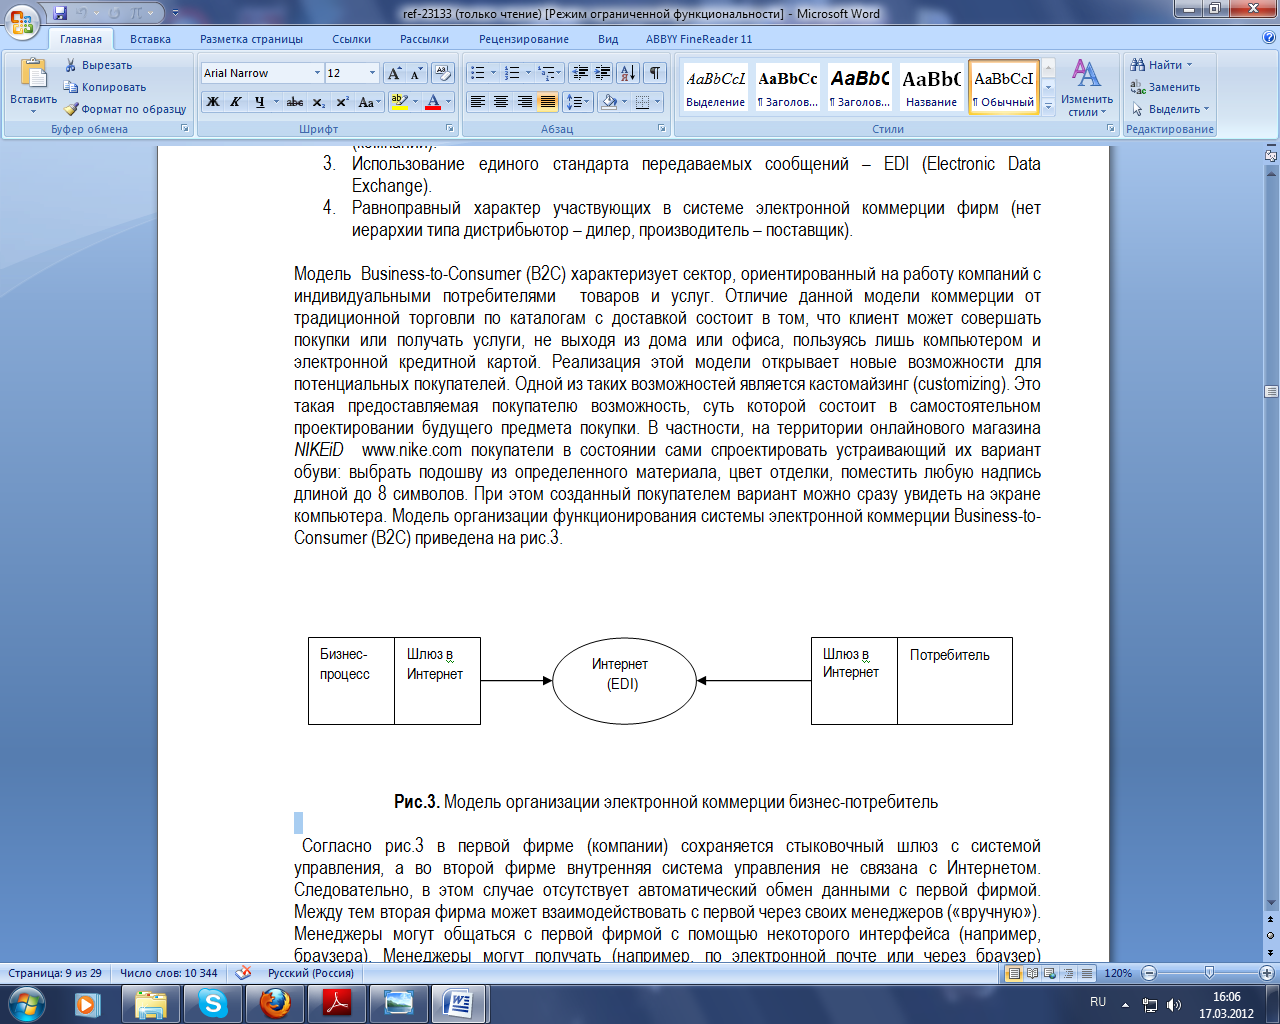Switch to Outline view in status bar
The width and height of the screenshot is (1280, 1024).
click(1067, 973)
